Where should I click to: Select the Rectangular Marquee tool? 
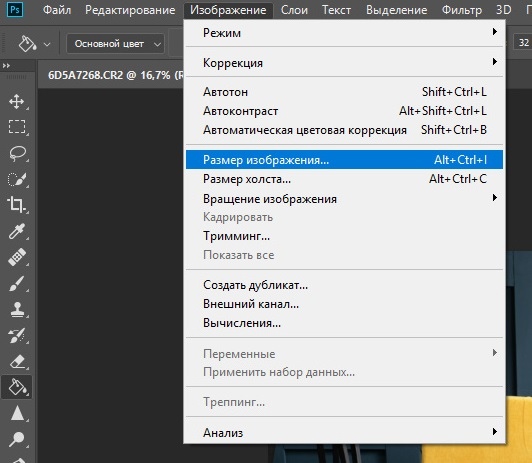pos(17,127)
